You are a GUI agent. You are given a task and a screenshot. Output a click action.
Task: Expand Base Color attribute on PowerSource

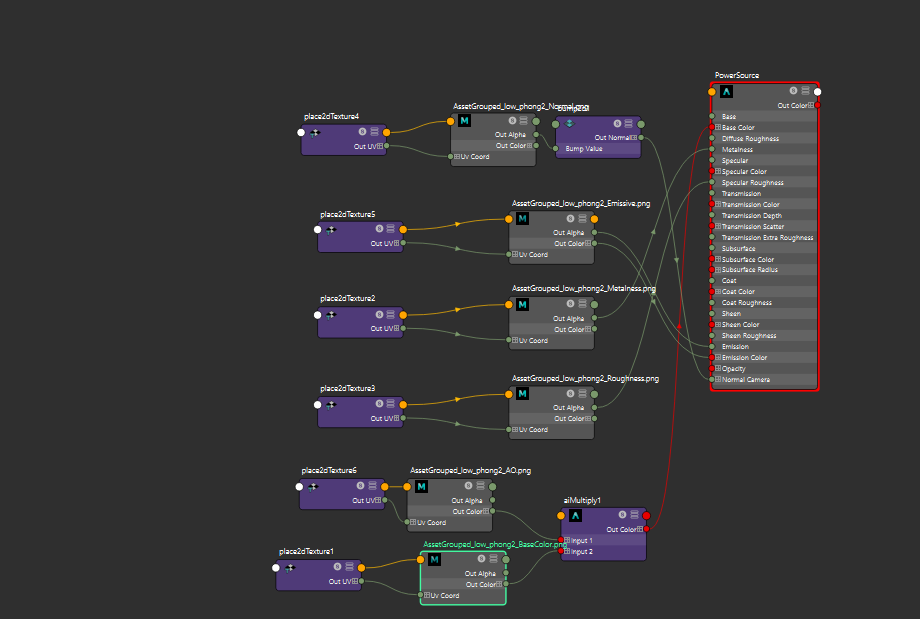(x=717, y=128)
